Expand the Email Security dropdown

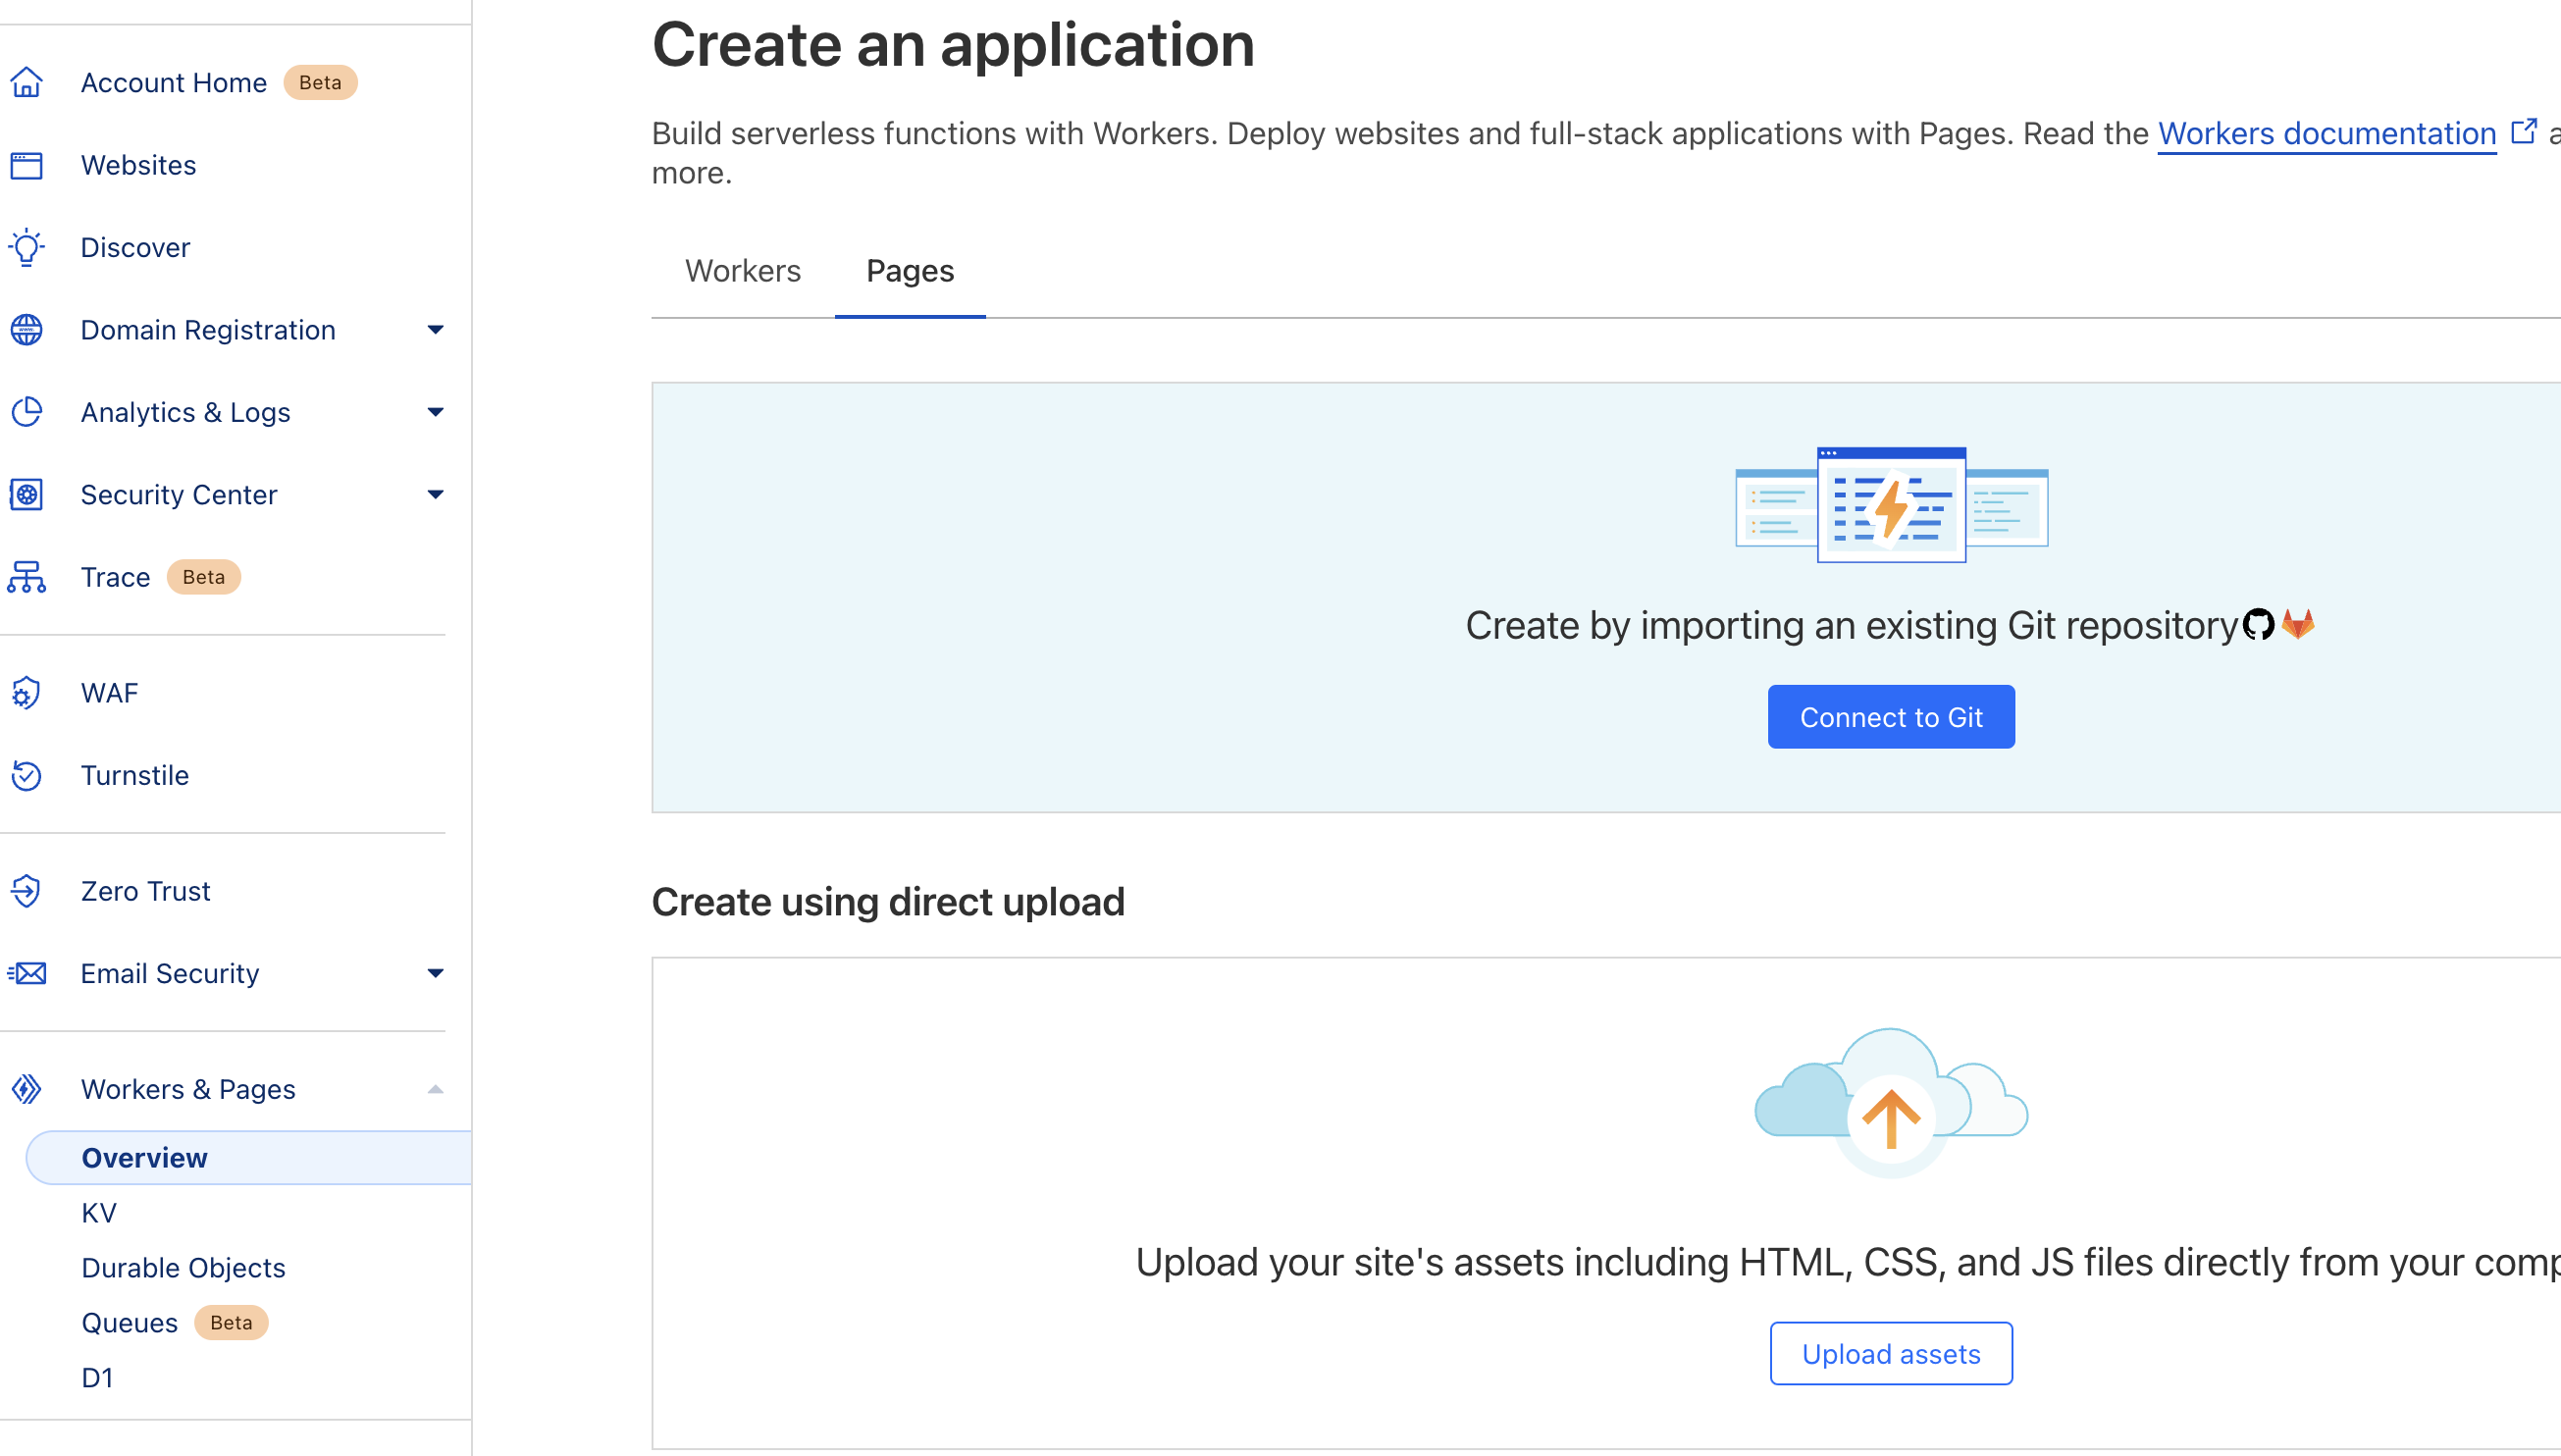(x=437, y=972)
